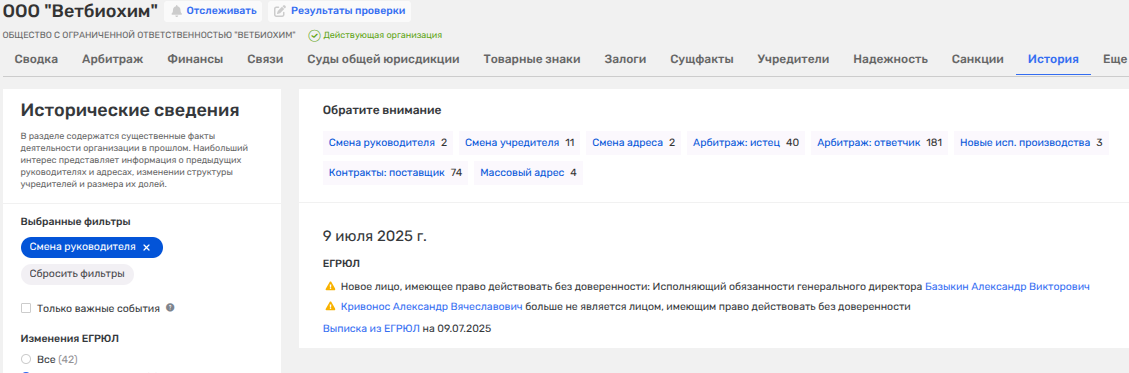Click the Изменения ЕГРЮЛ label
The width and height of the screenshot is (1129, 373).
point(71,338)
